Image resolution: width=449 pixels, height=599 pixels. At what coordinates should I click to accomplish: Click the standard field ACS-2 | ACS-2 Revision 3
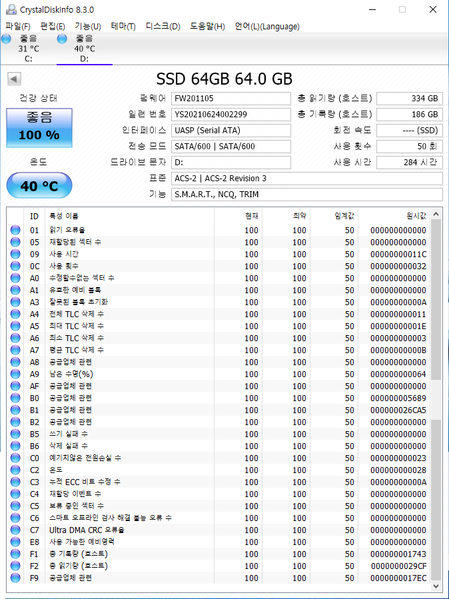tap(307, 178)
